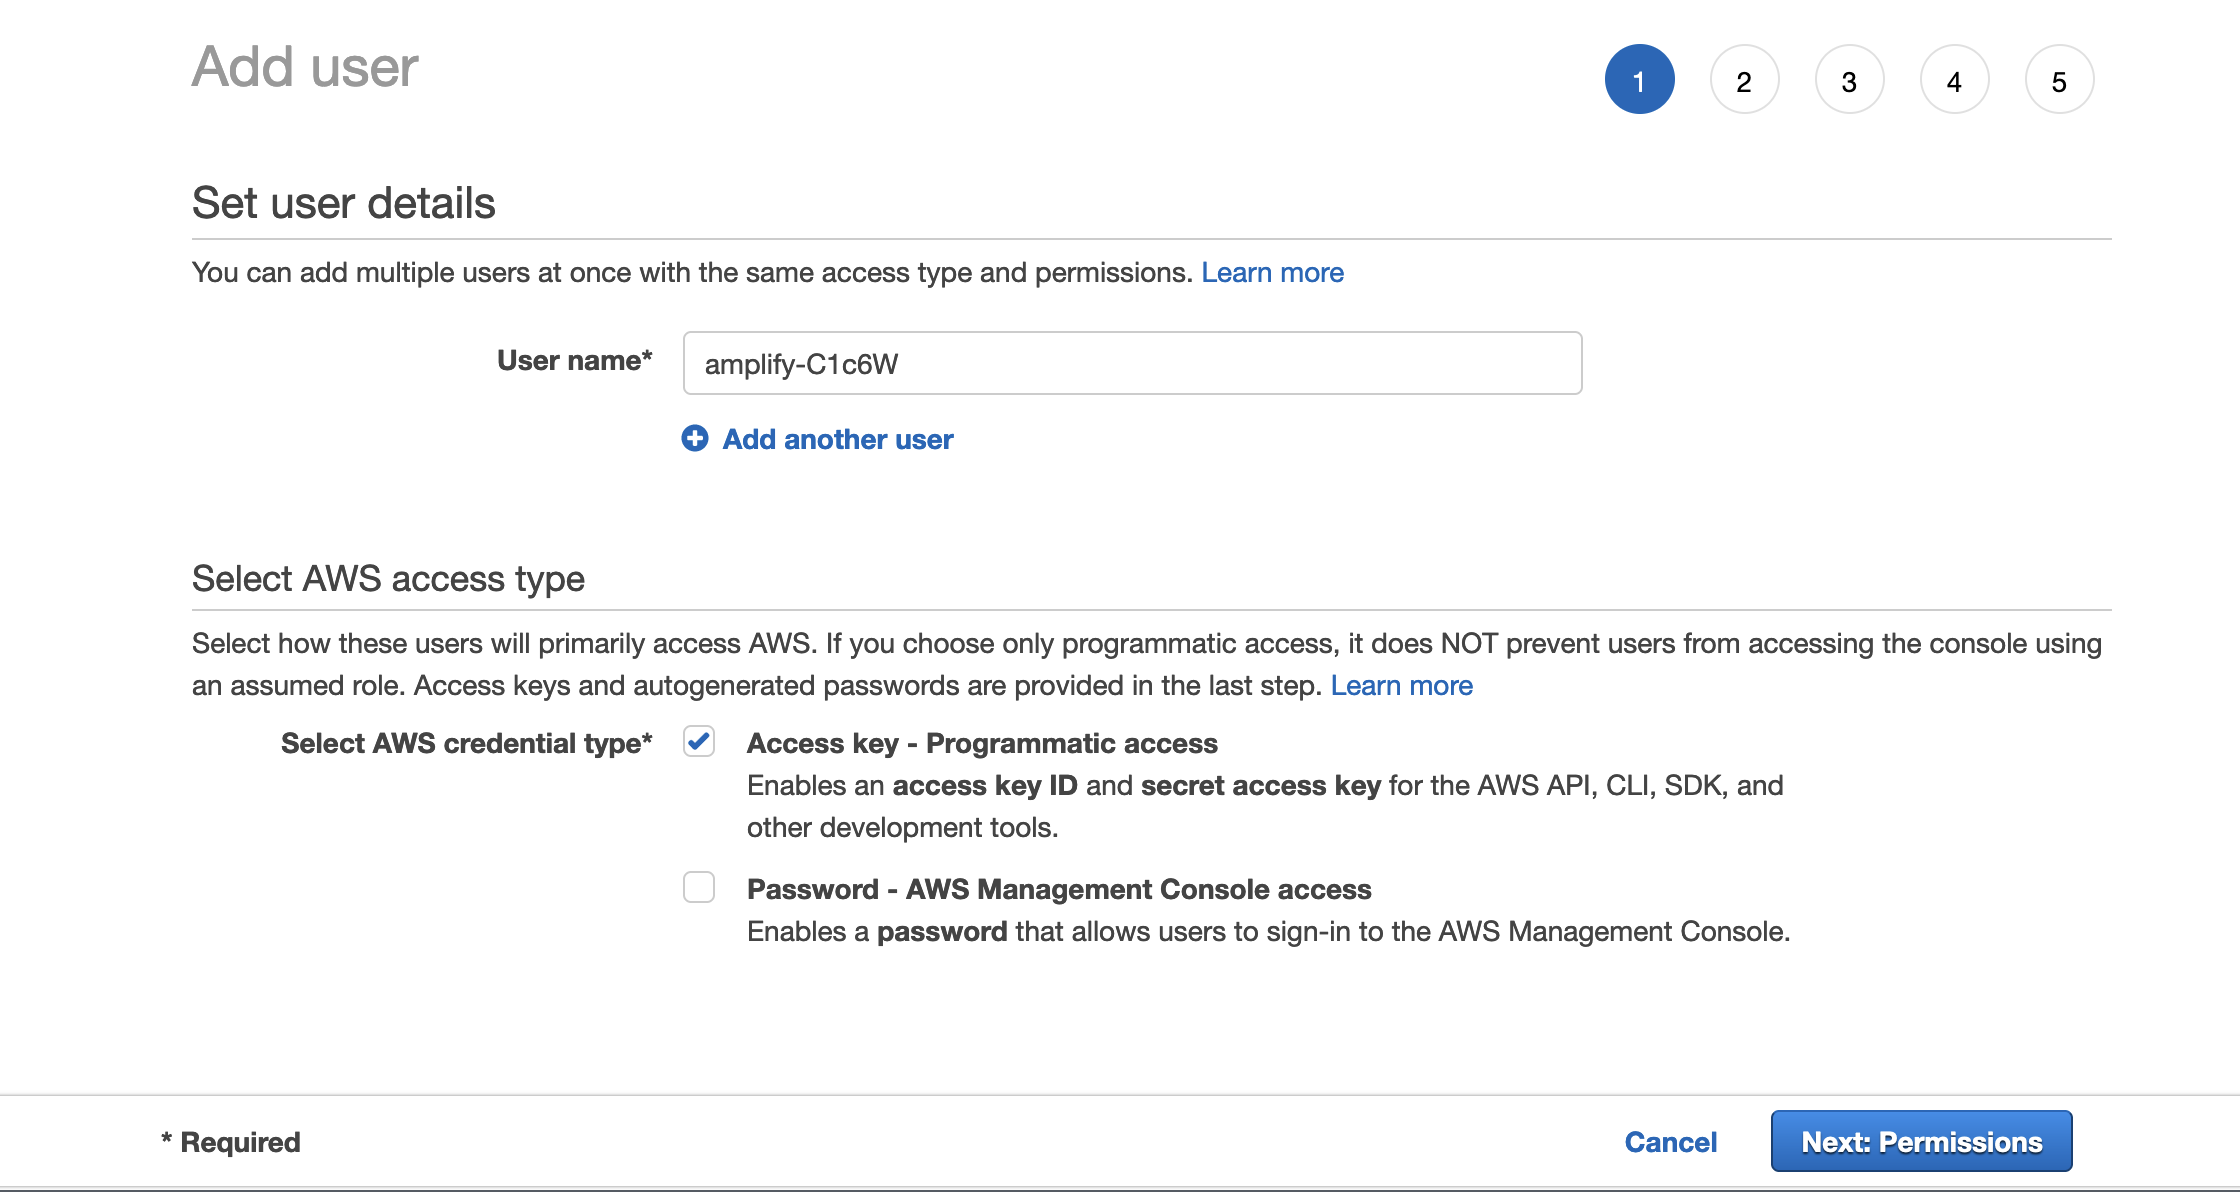Open Learn more link about access type
2240x1192 pixels.
tap(1401, 685)
